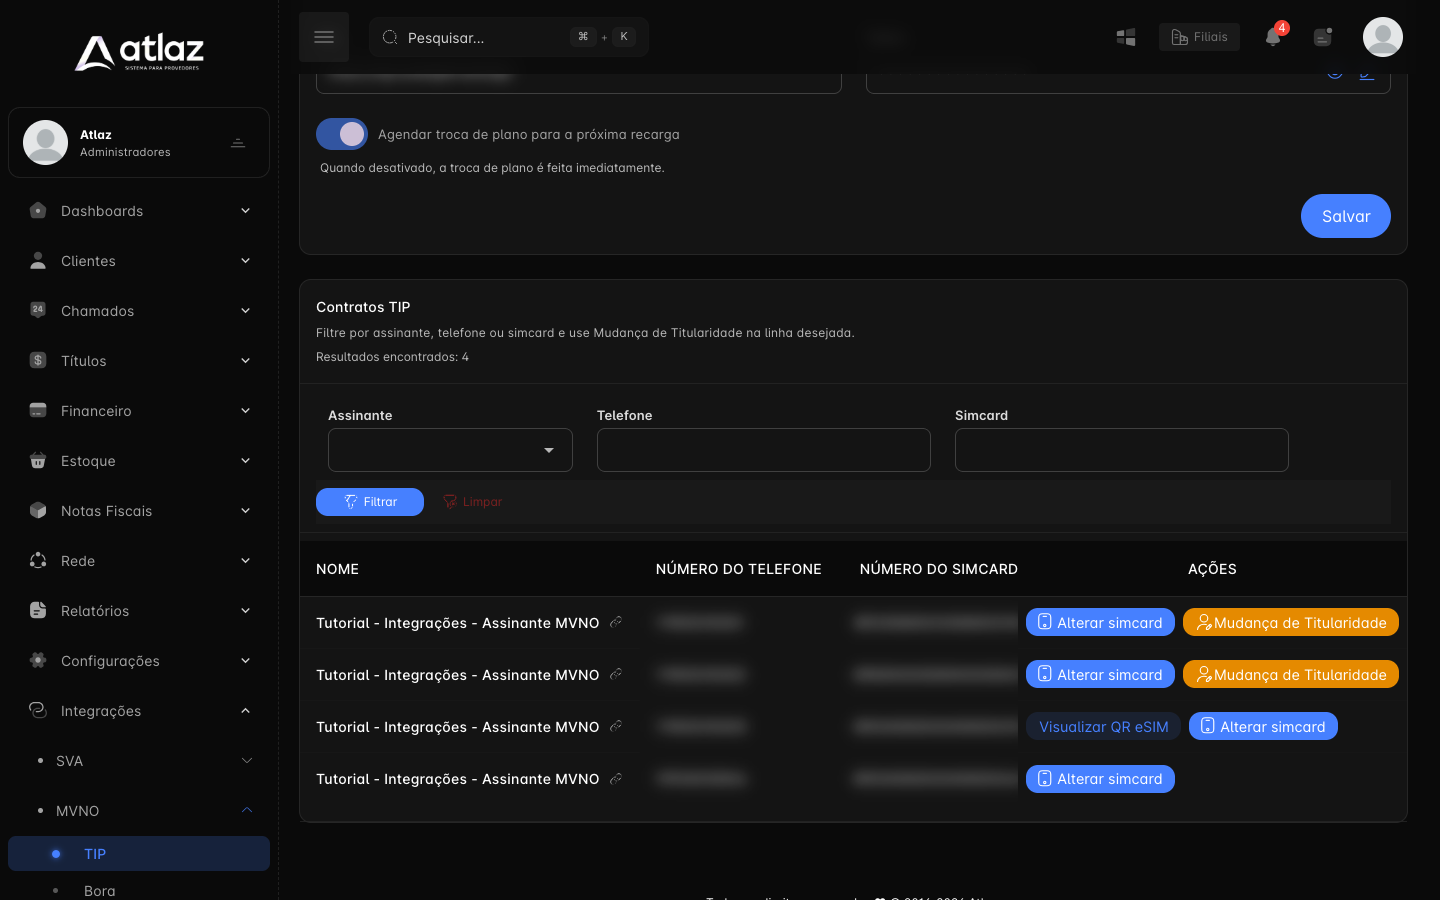Click Mudança de Titularidade in first row
The height and width of the screenshot is (900, 1440).
pos(1291,623)
